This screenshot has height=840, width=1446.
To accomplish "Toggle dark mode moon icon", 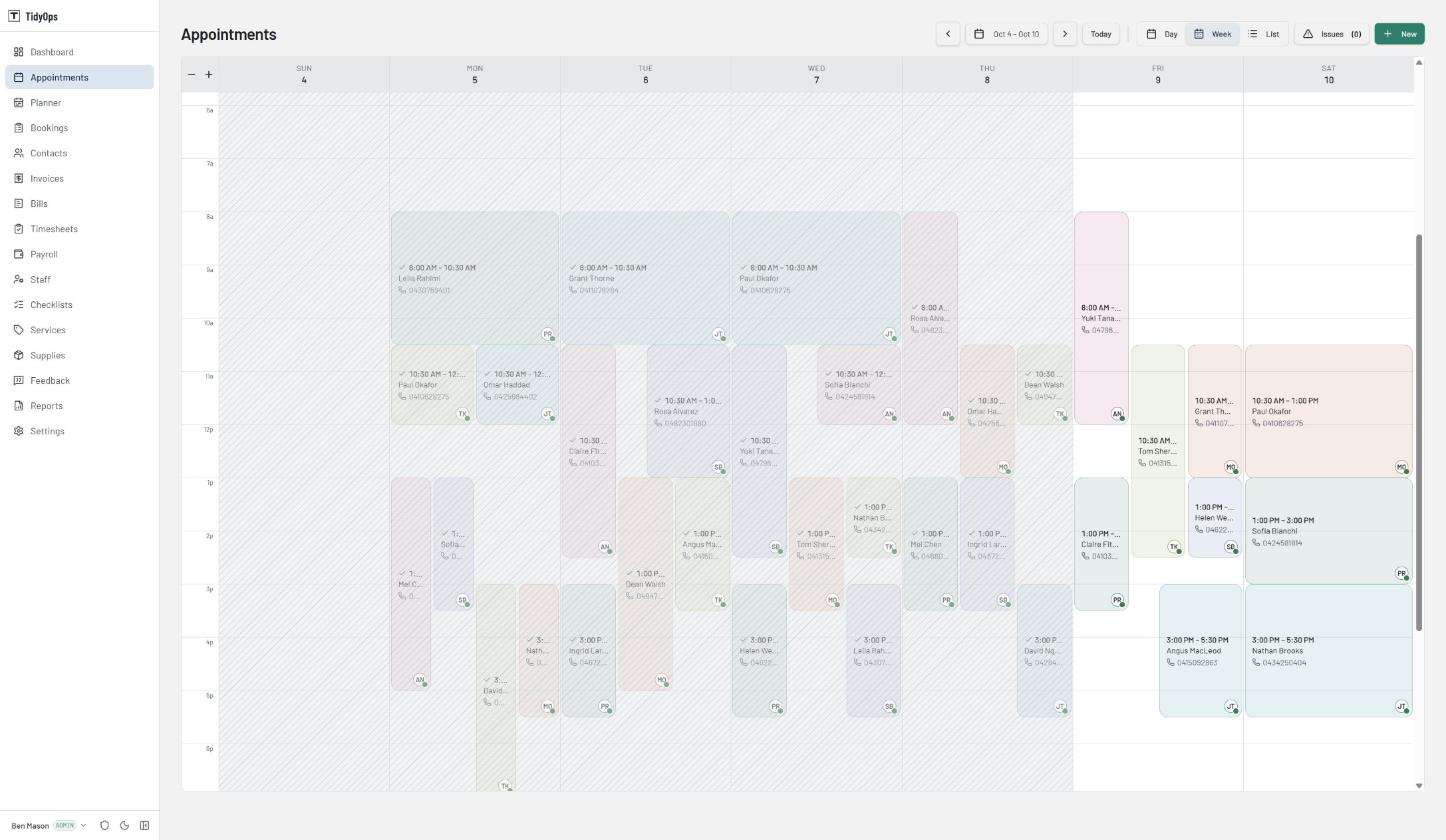I will click(x=124, y=826).
